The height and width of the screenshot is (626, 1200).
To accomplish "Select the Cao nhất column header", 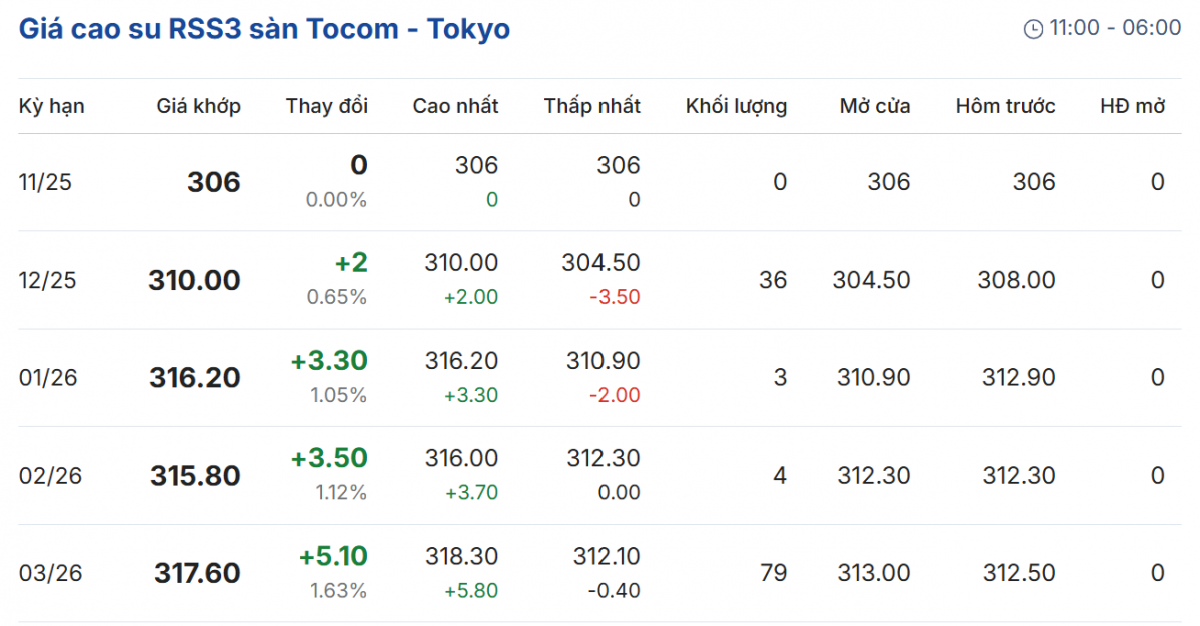I will click(x=455, y=106).
